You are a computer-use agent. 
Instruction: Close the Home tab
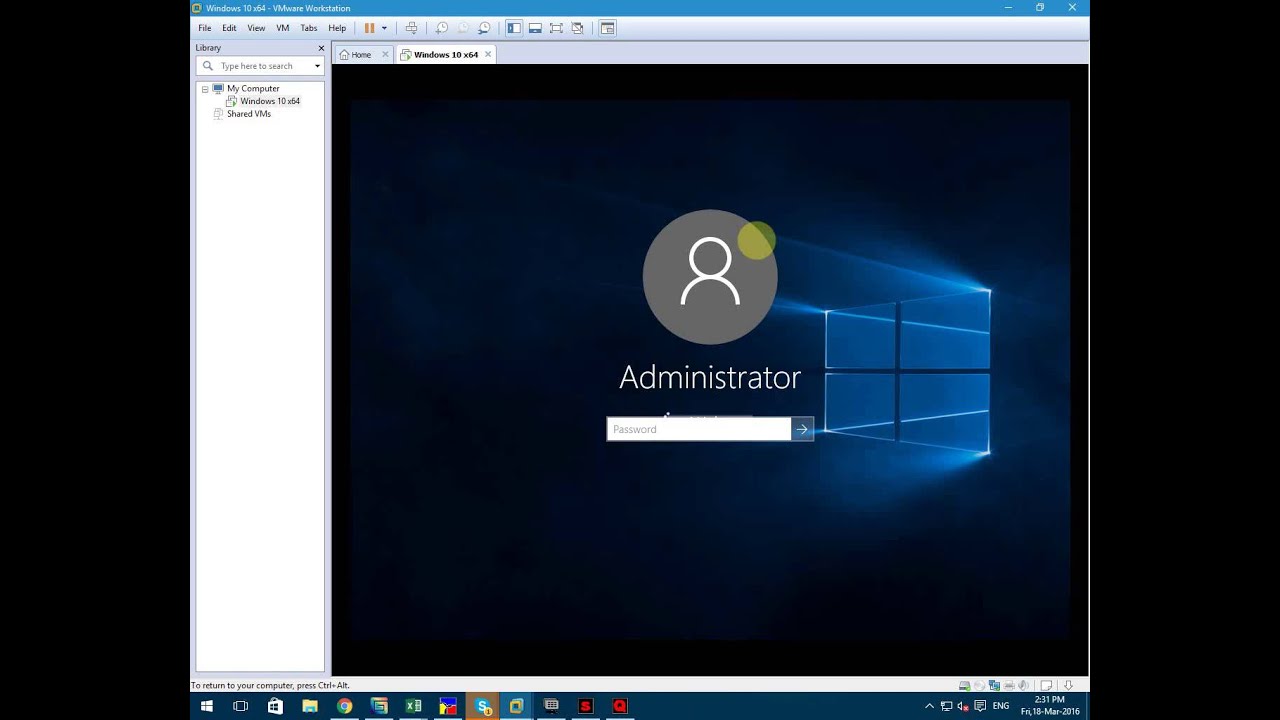coord(385,55)
